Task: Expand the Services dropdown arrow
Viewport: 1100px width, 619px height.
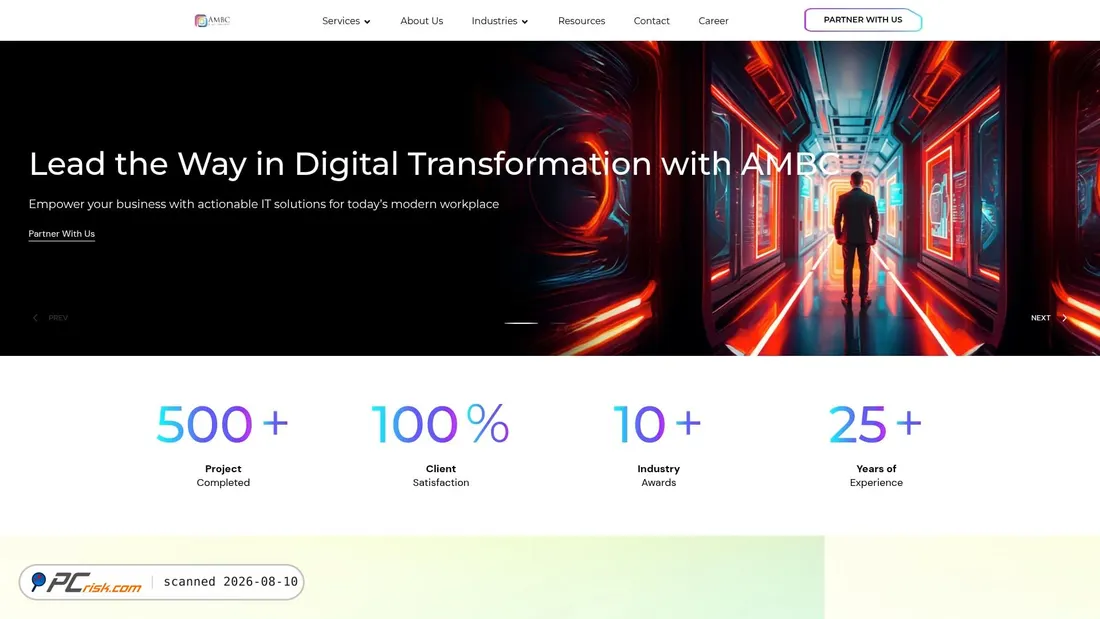Action: (x=367, y=22)
